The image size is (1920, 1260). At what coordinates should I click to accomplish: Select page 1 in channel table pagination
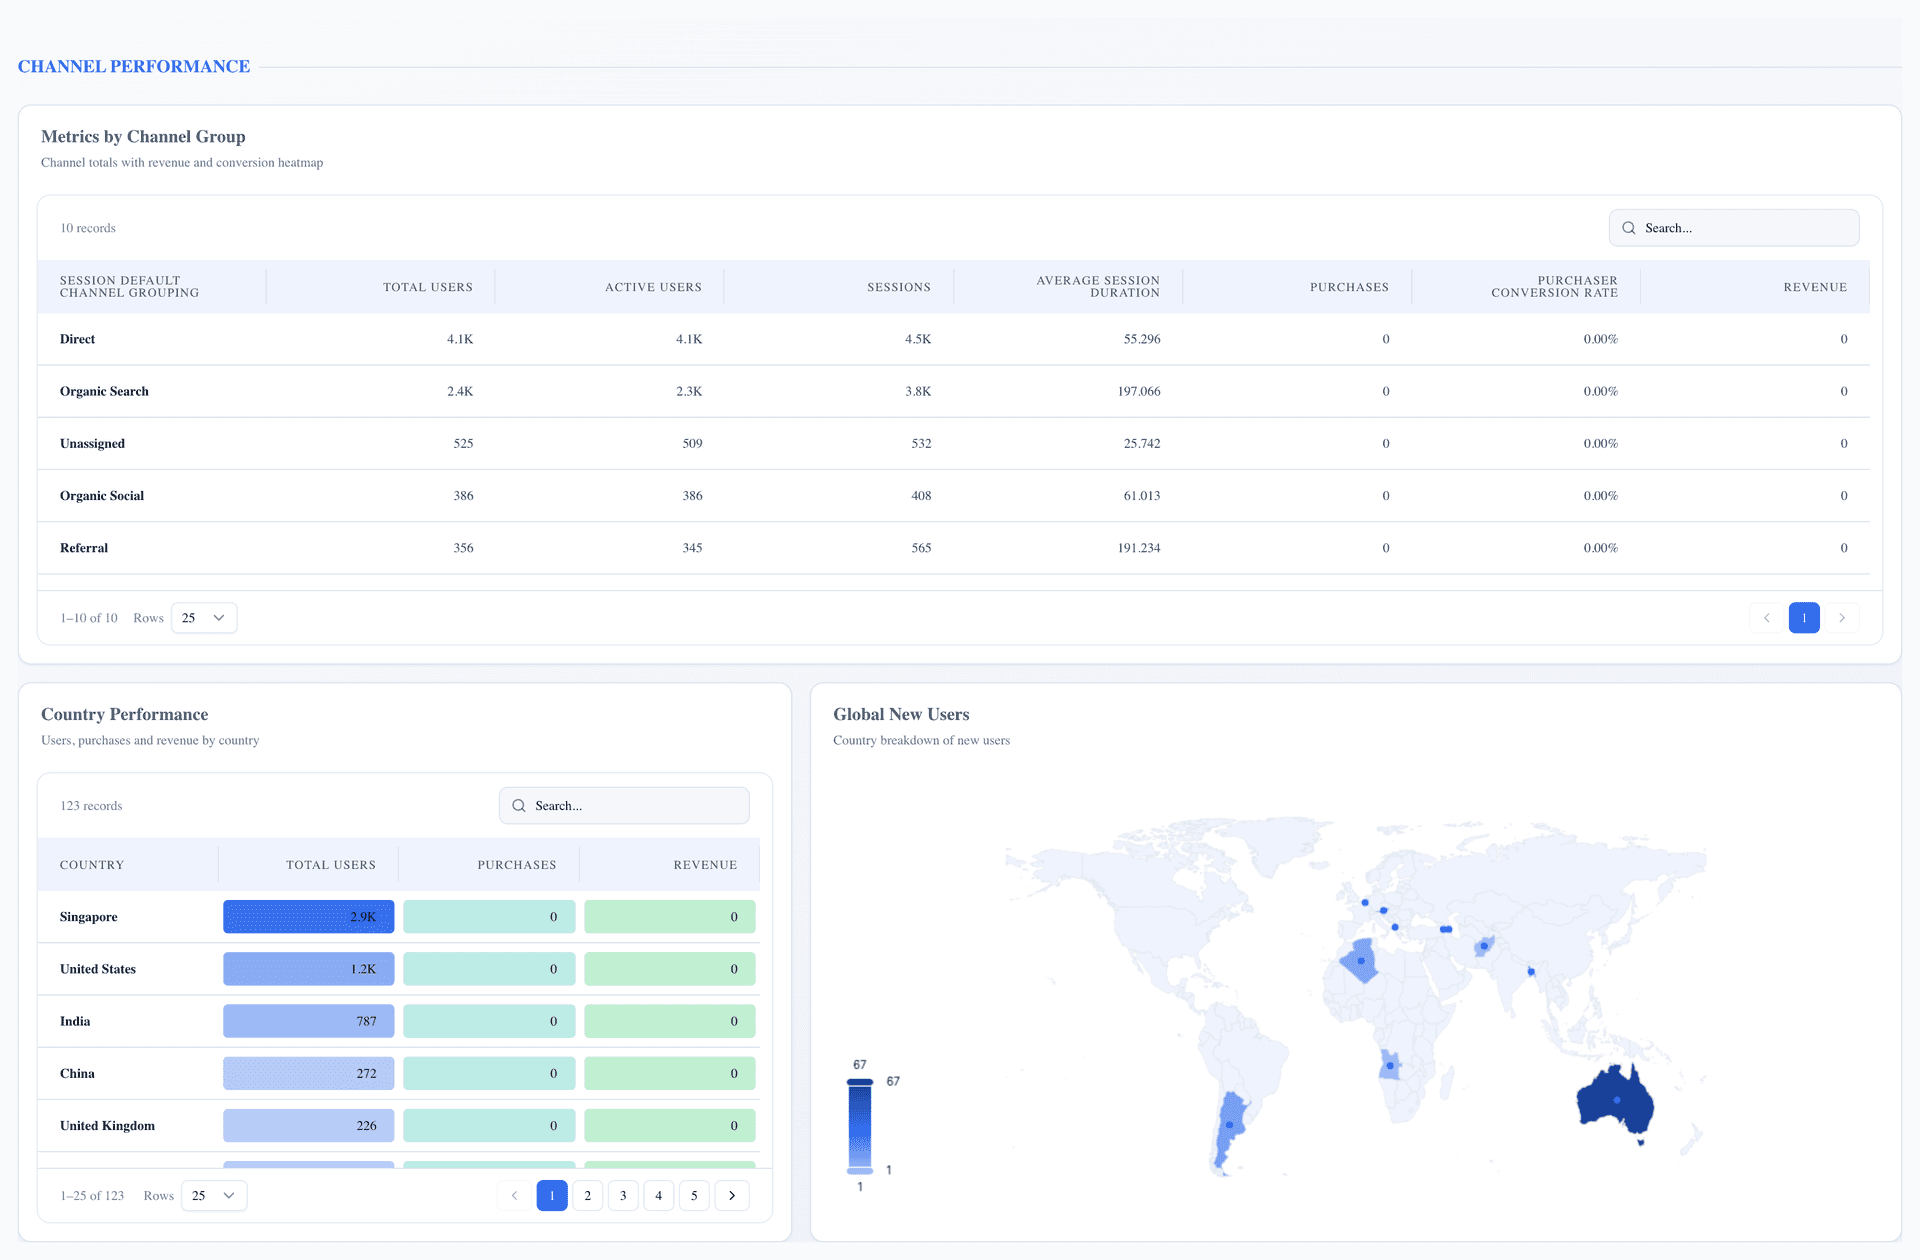click(x=1804, y=618)
